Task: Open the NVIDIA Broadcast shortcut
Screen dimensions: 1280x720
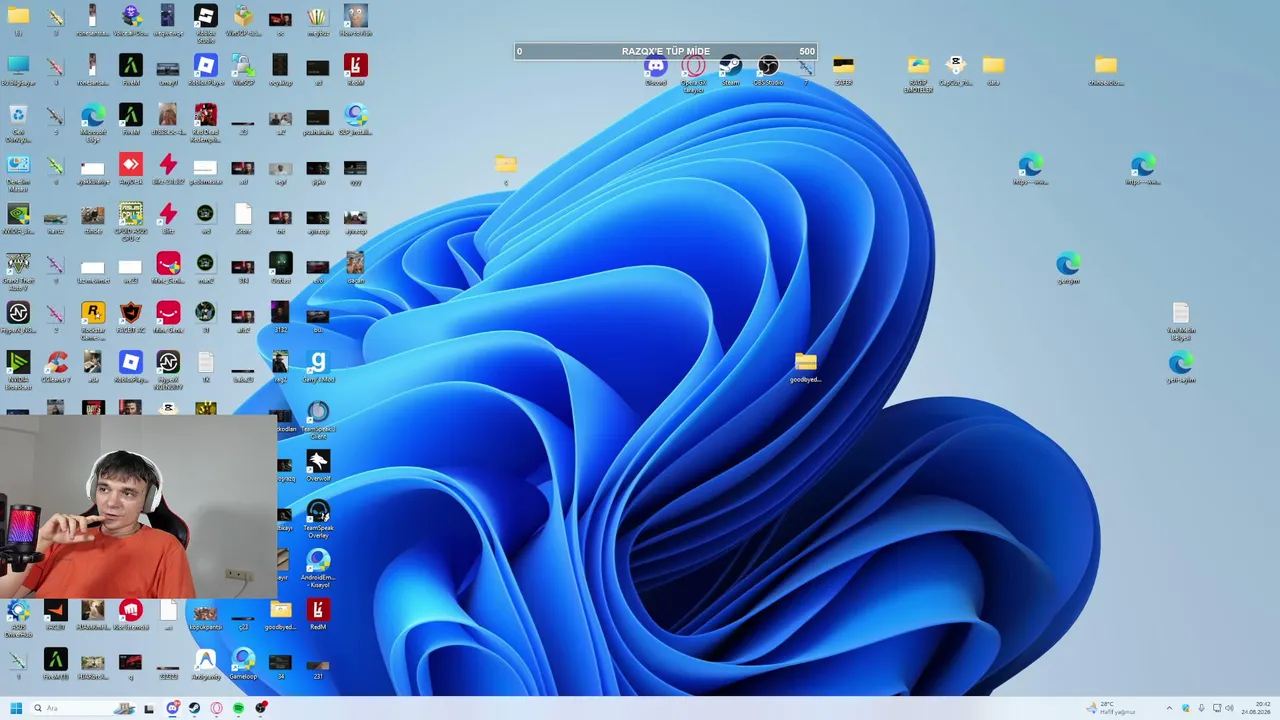Action: click(x=18, y=369)
